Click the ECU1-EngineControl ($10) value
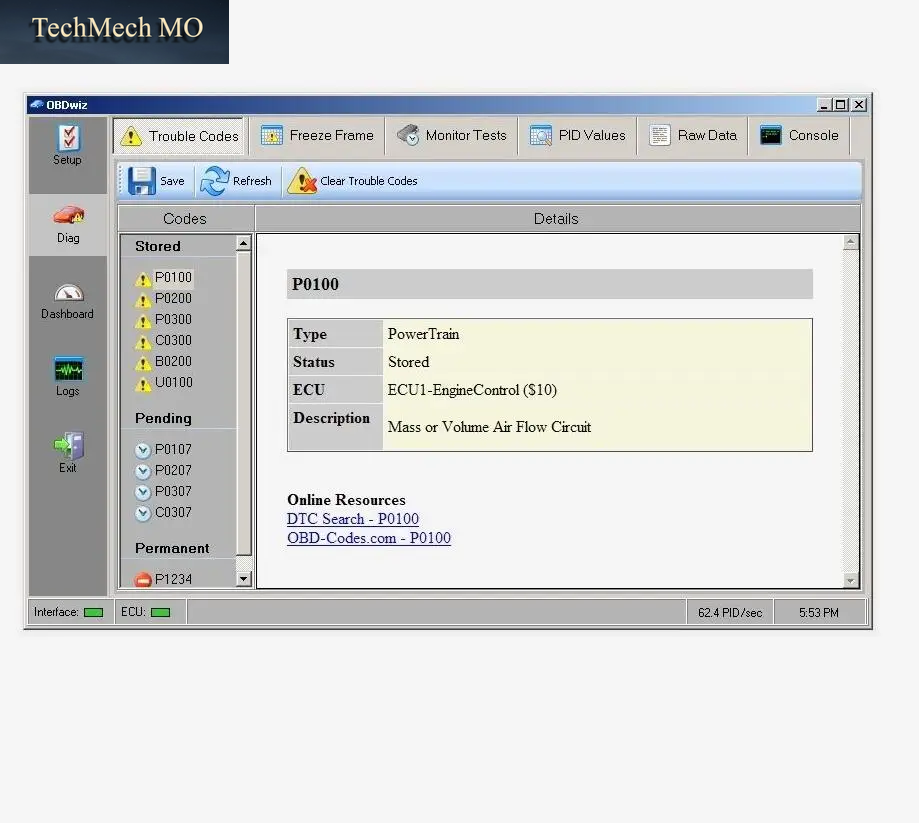 [x=472, y=390]
